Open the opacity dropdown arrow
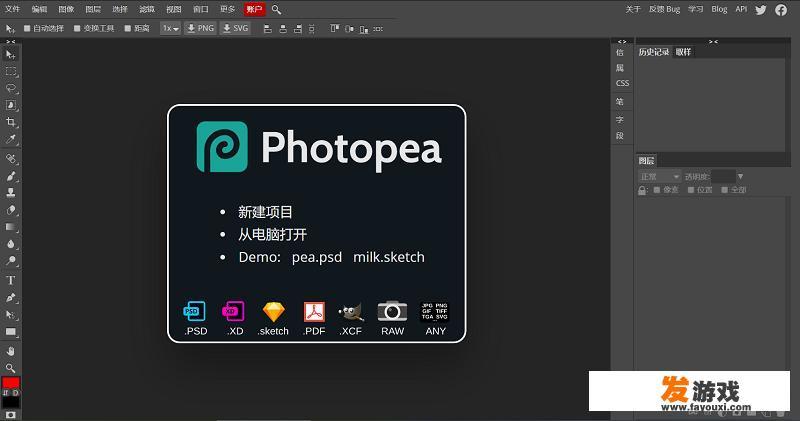800x421 pixels. (x=740, y=177)
